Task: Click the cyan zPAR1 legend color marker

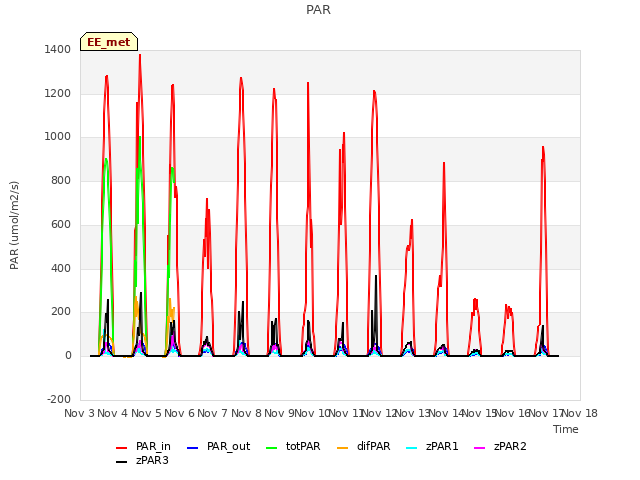Action: coord(412,448)
